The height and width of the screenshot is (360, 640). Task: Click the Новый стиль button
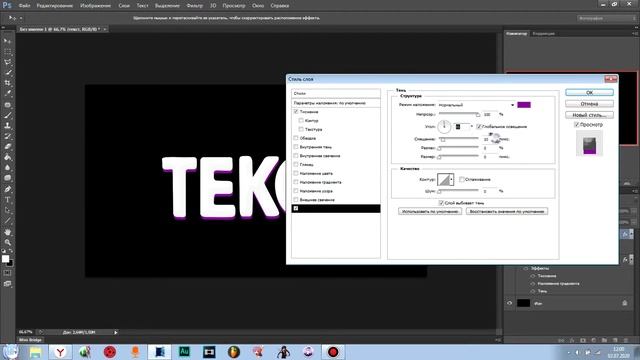click(x=589, y=115)
